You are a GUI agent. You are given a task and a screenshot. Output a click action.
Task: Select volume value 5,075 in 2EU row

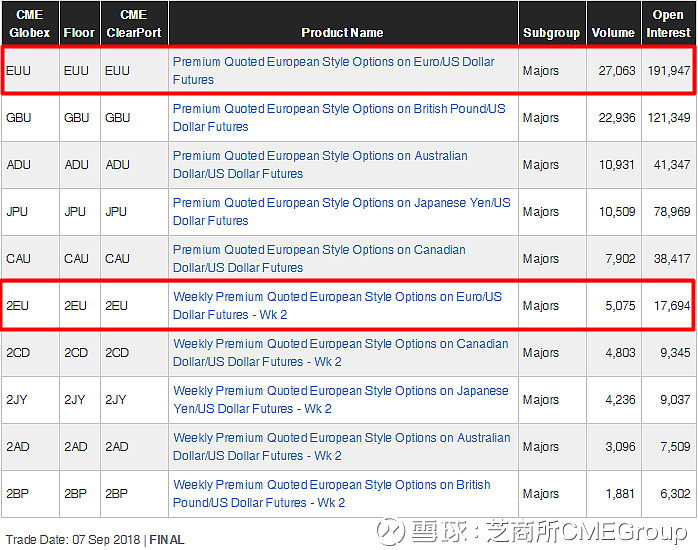620,306
